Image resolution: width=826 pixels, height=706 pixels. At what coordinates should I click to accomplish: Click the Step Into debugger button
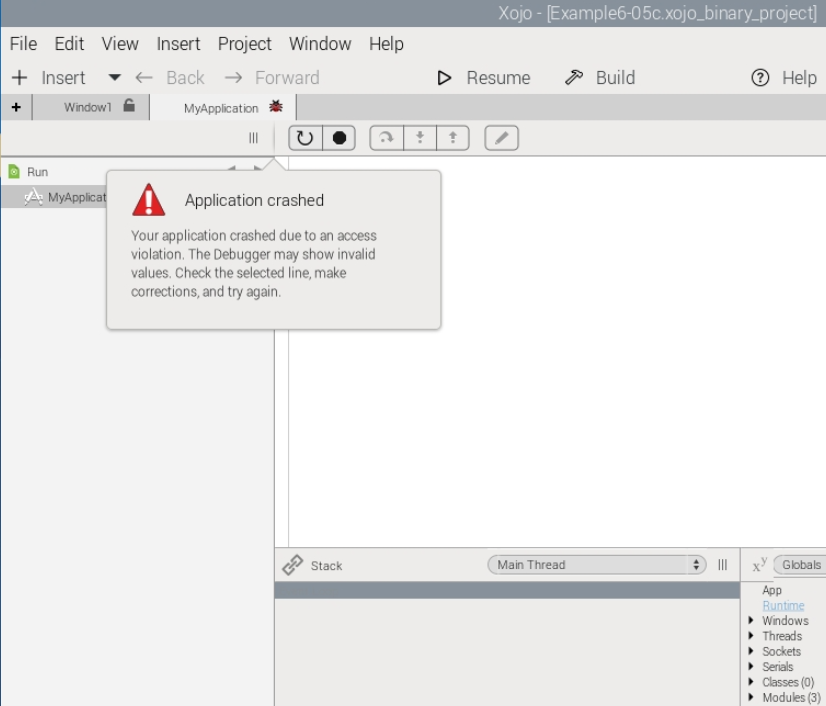[x=420, y=138]
